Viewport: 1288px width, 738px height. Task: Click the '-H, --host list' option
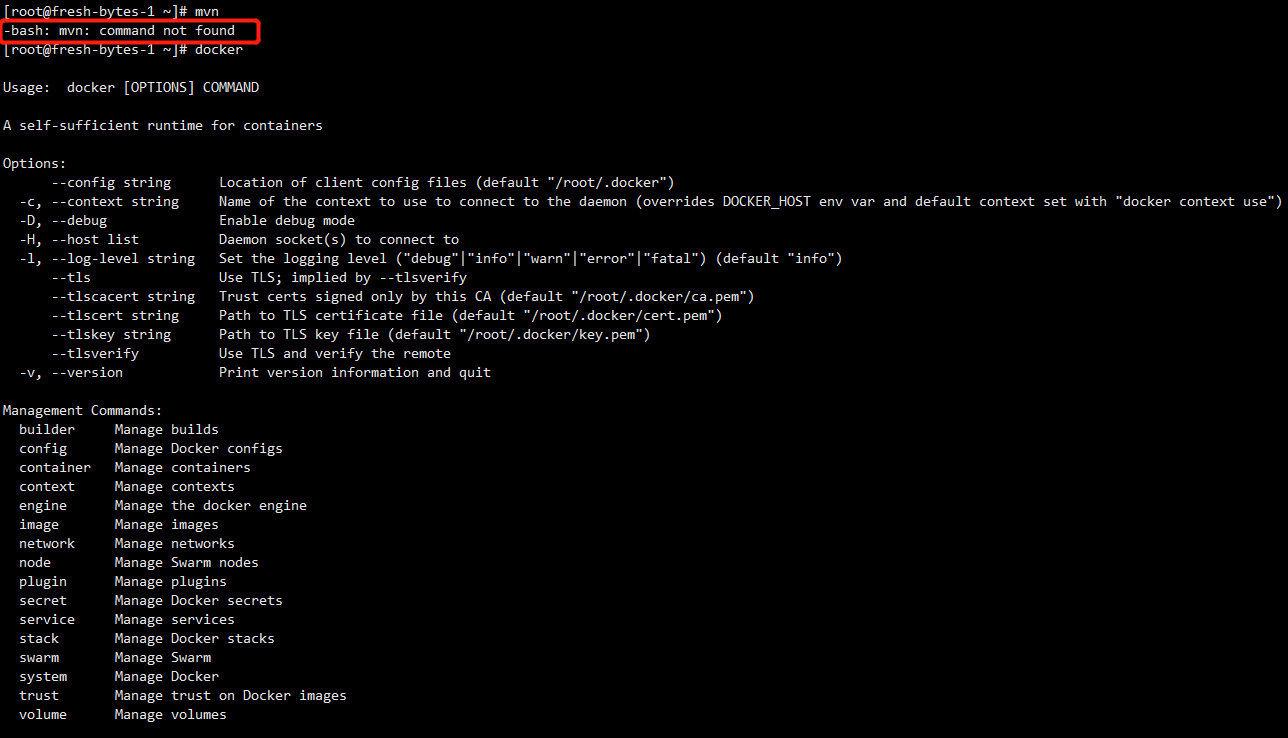[79, 240]
